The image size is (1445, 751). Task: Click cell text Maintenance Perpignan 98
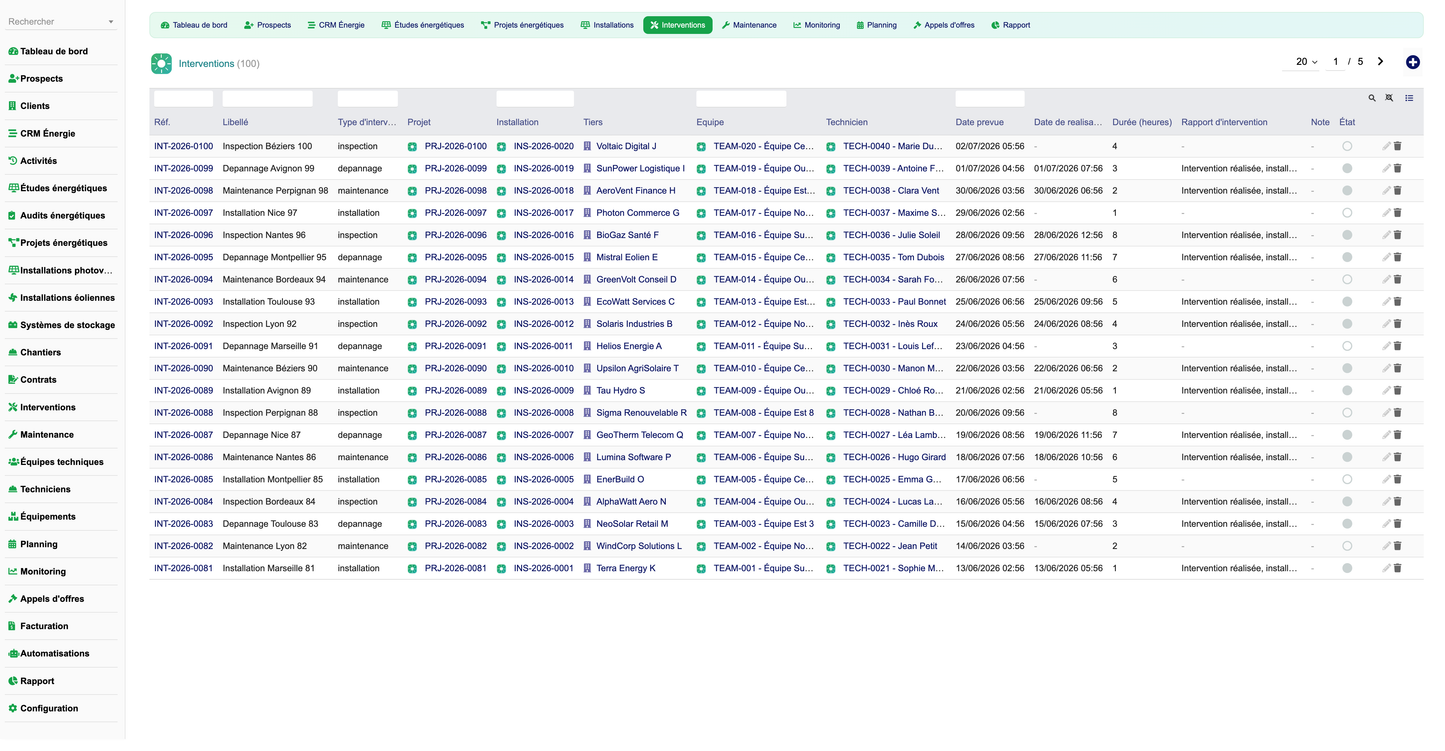(x=275, y=191)
